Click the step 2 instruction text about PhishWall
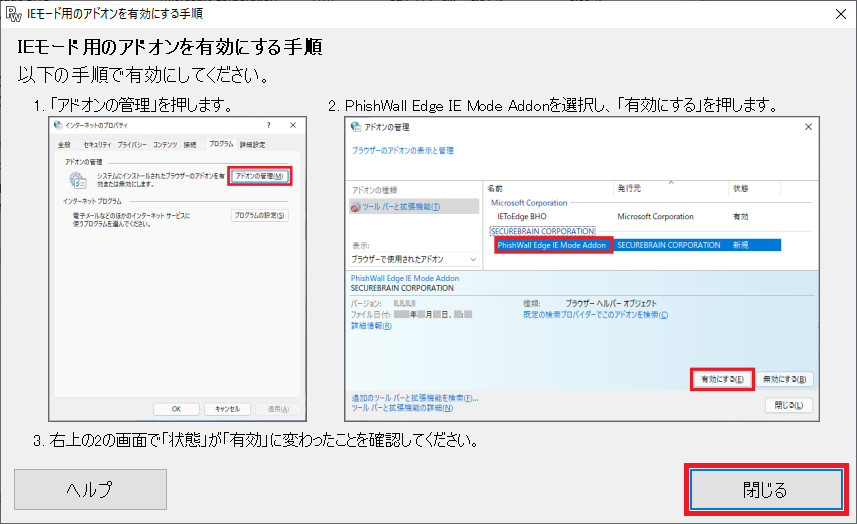The image size is (857, 524). pos(554,105)
